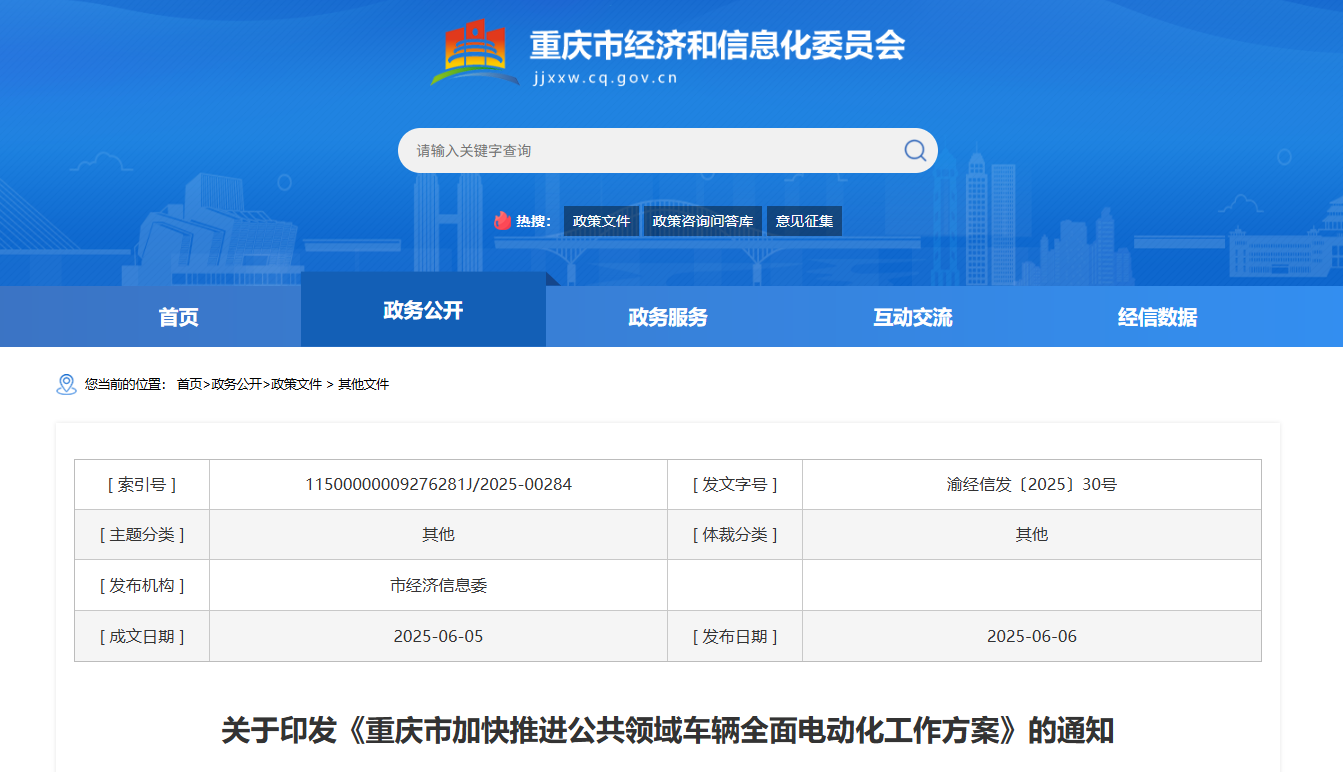Click the 重庆市经济和信息化委员会 site title
The image size is (1343, 772).
716,45
